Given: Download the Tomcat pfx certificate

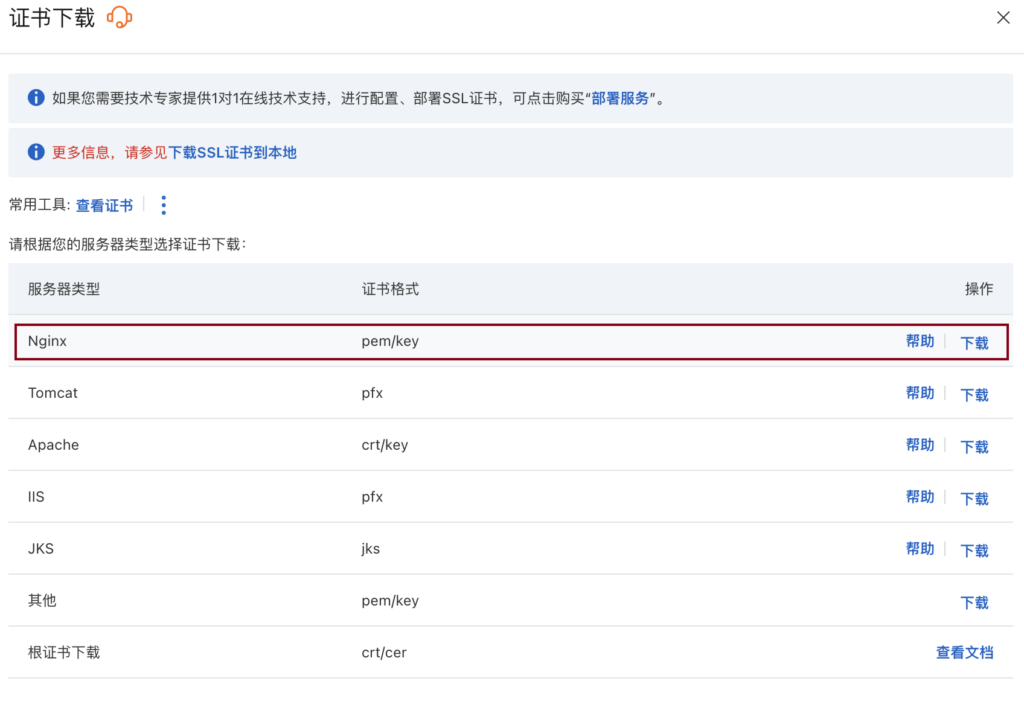Looking at the screenshot, I should coord(974,394).
